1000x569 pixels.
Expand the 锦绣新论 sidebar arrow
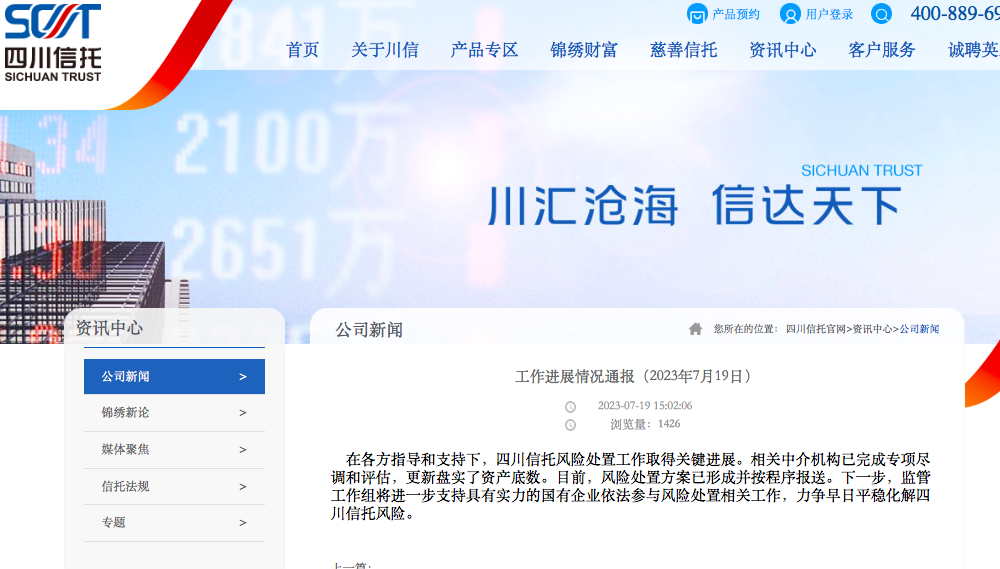(243, 413)
